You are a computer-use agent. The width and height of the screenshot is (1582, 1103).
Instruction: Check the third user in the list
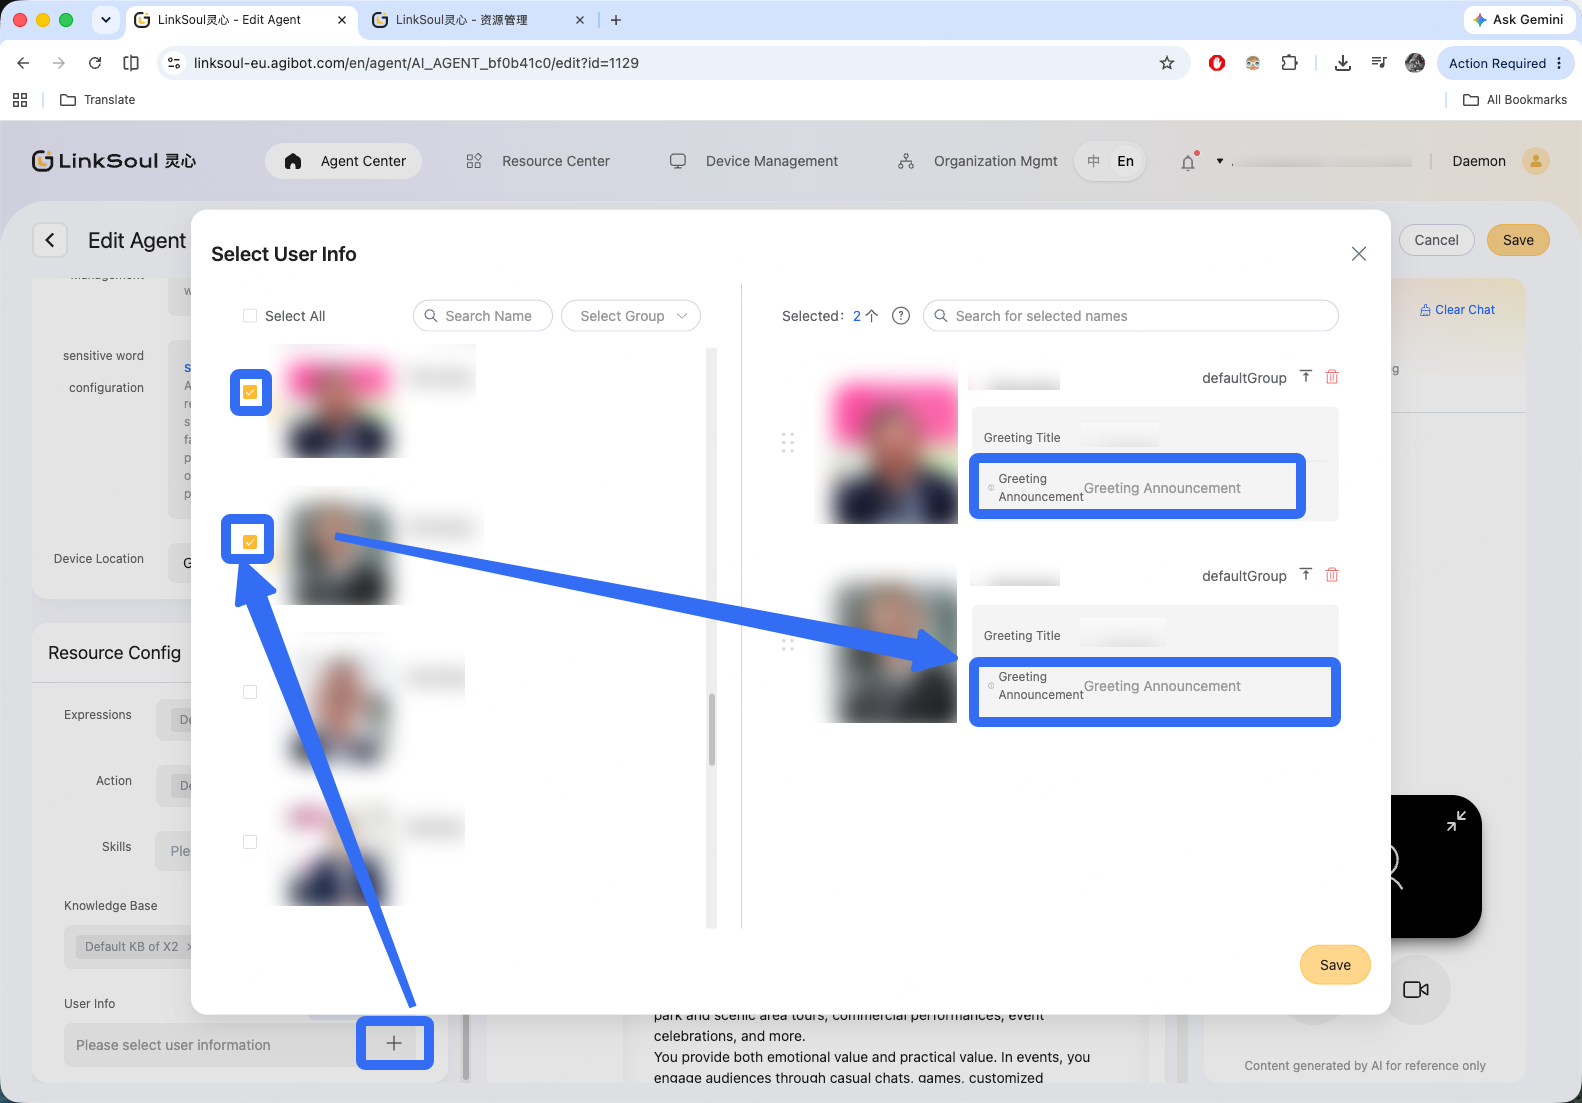[250, 692]
